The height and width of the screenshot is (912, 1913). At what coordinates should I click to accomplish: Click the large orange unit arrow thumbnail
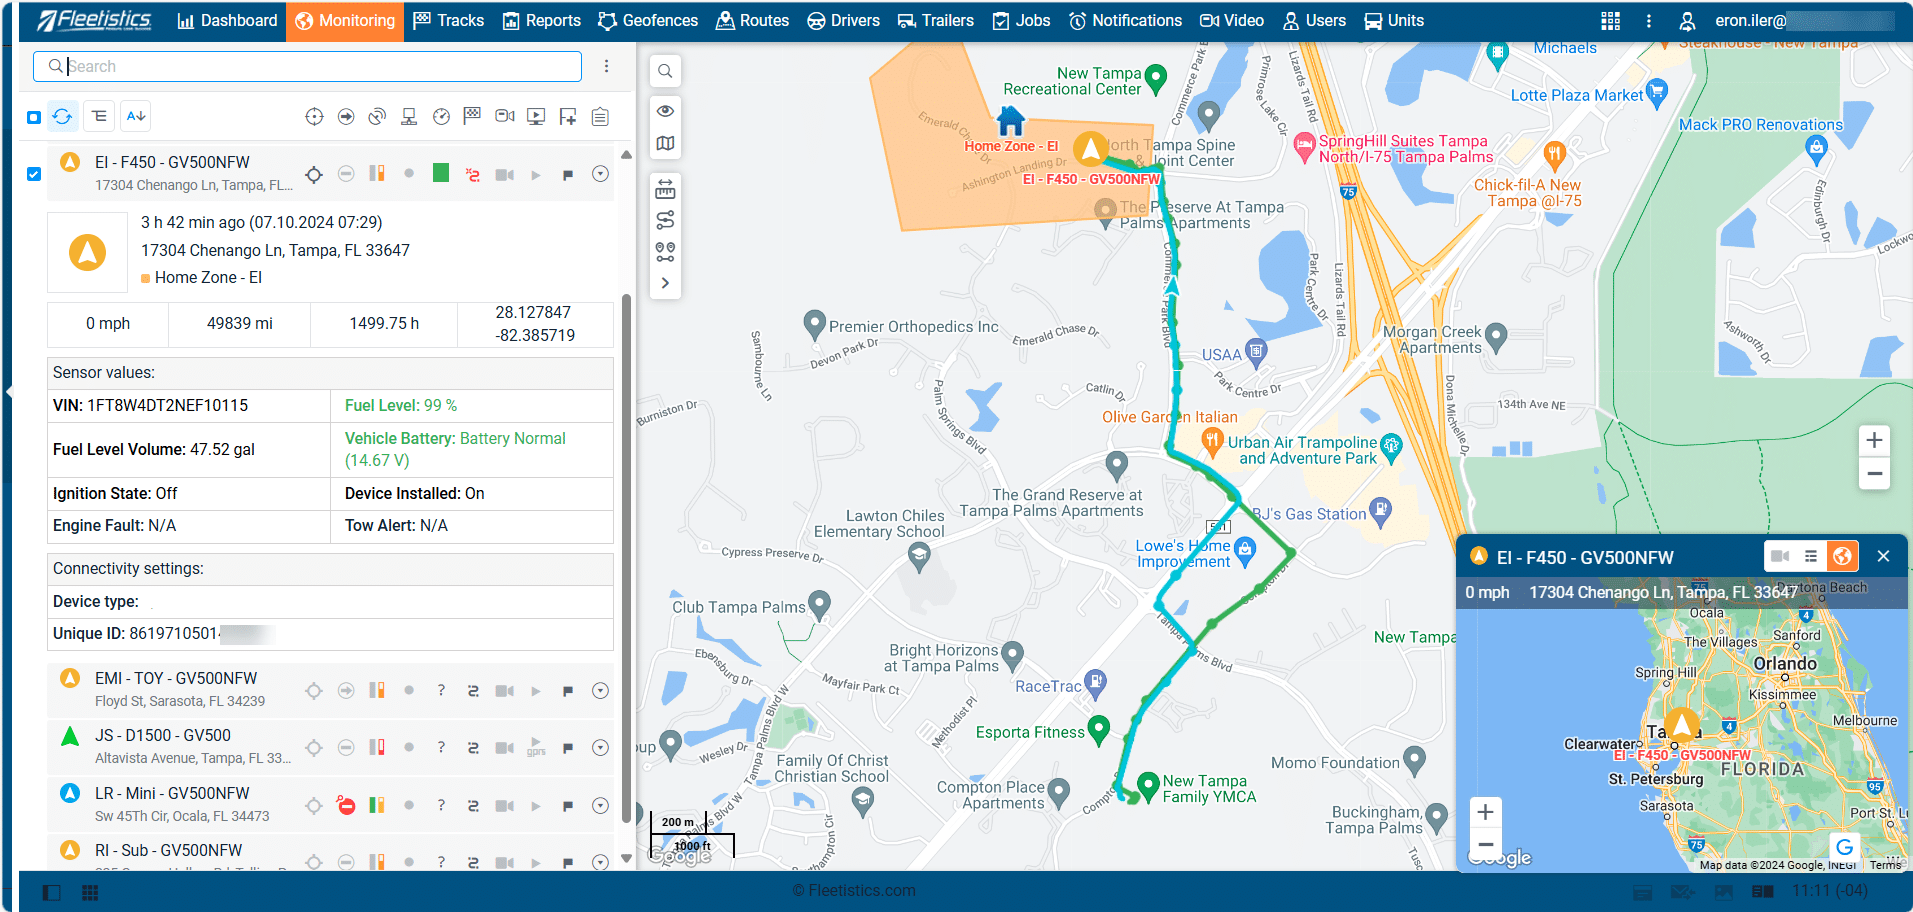[87, 252]
